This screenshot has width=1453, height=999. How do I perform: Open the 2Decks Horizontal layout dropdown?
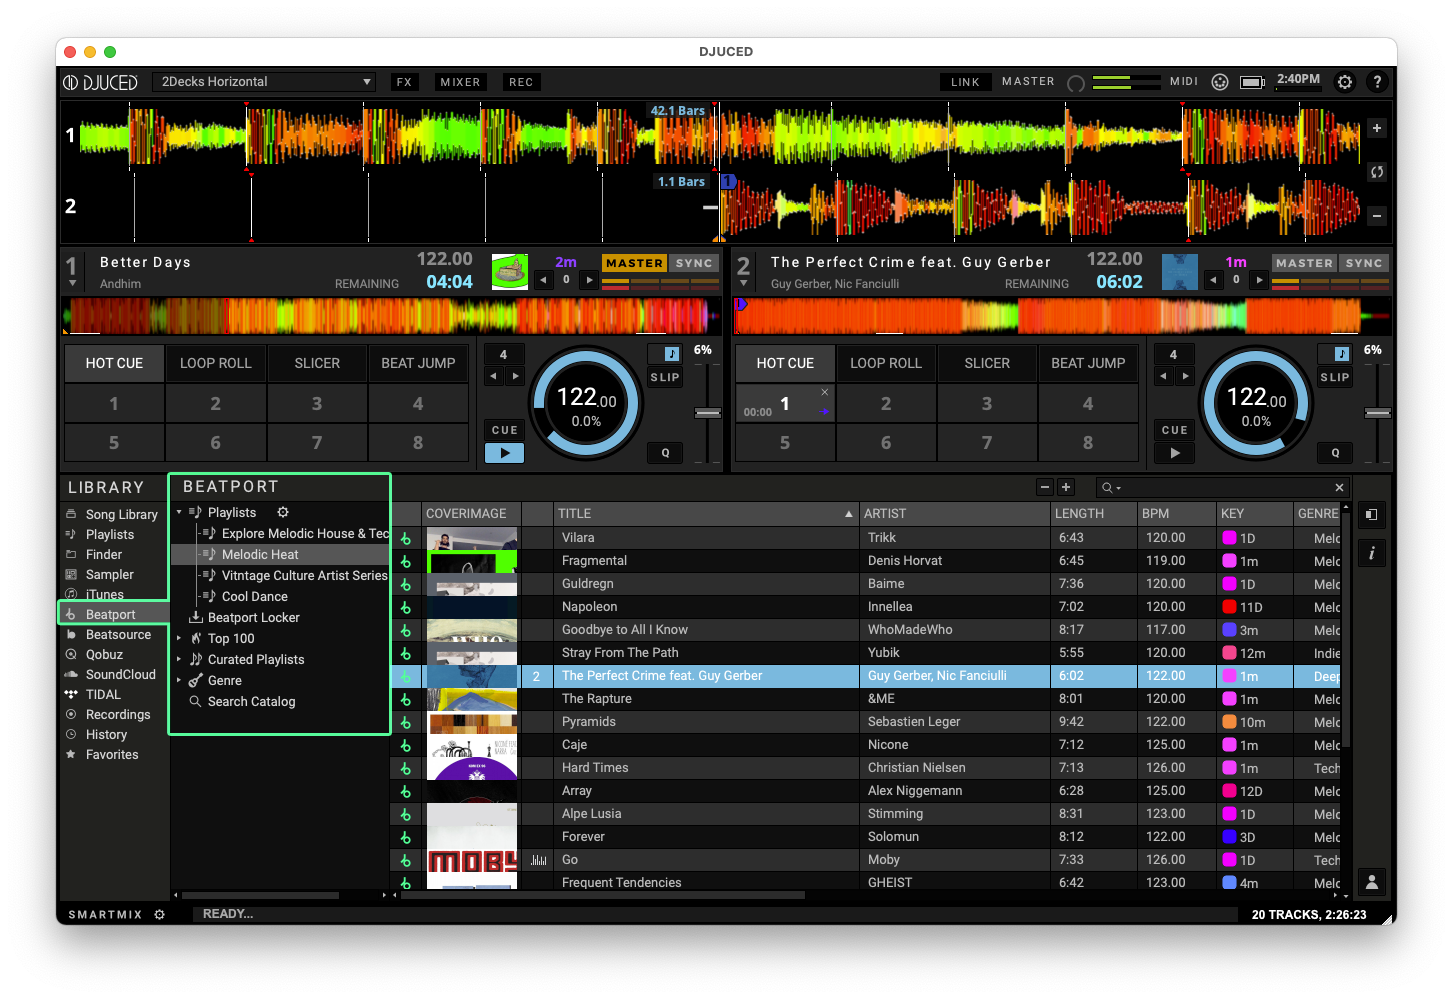click(263, 81)
